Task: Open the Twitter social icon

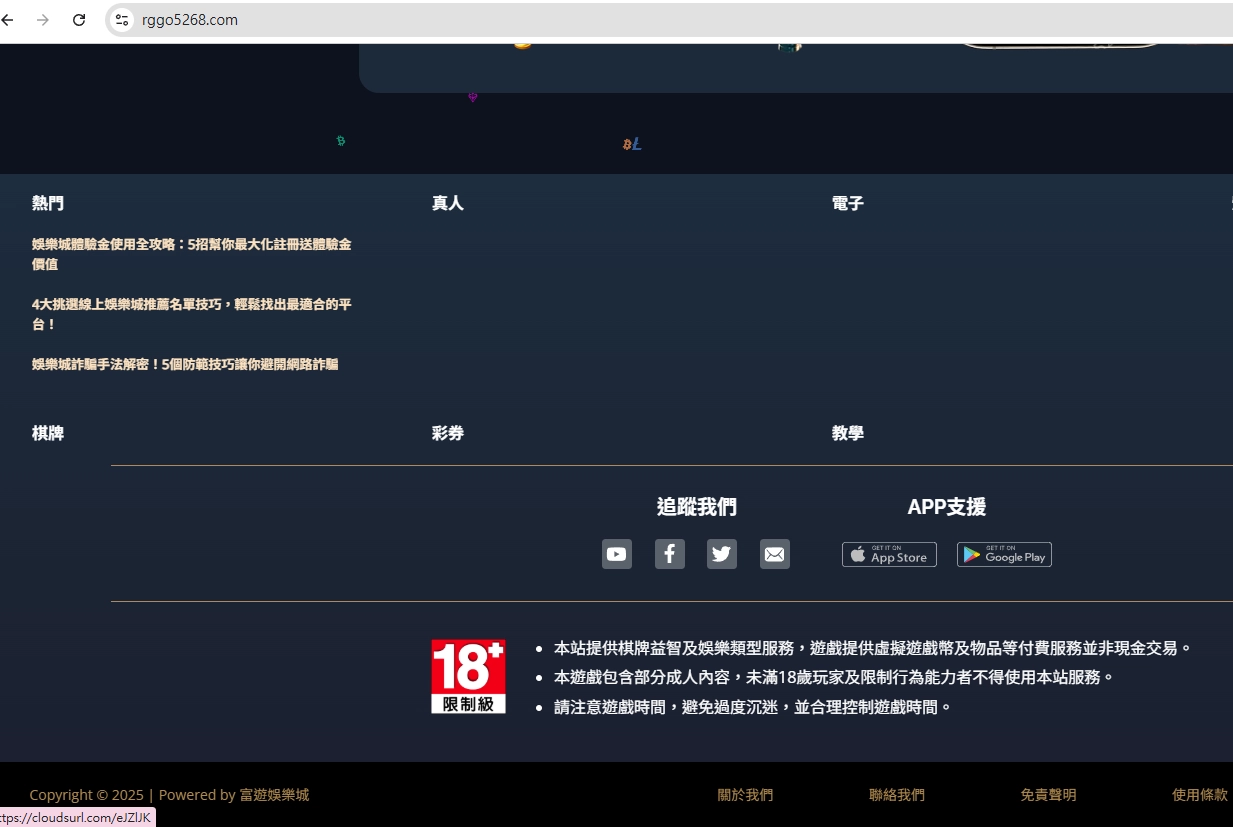Action: 721,554
